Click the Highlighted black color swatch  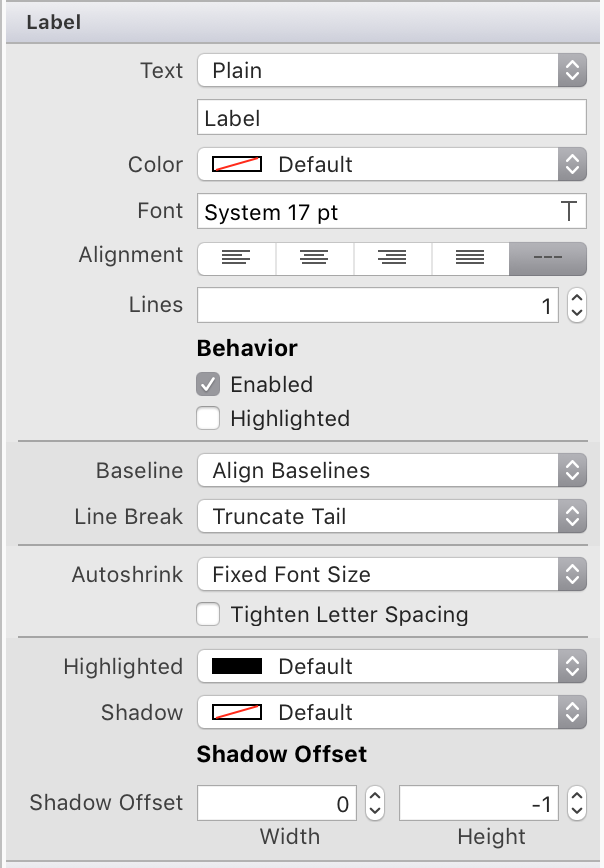[238, 666]
